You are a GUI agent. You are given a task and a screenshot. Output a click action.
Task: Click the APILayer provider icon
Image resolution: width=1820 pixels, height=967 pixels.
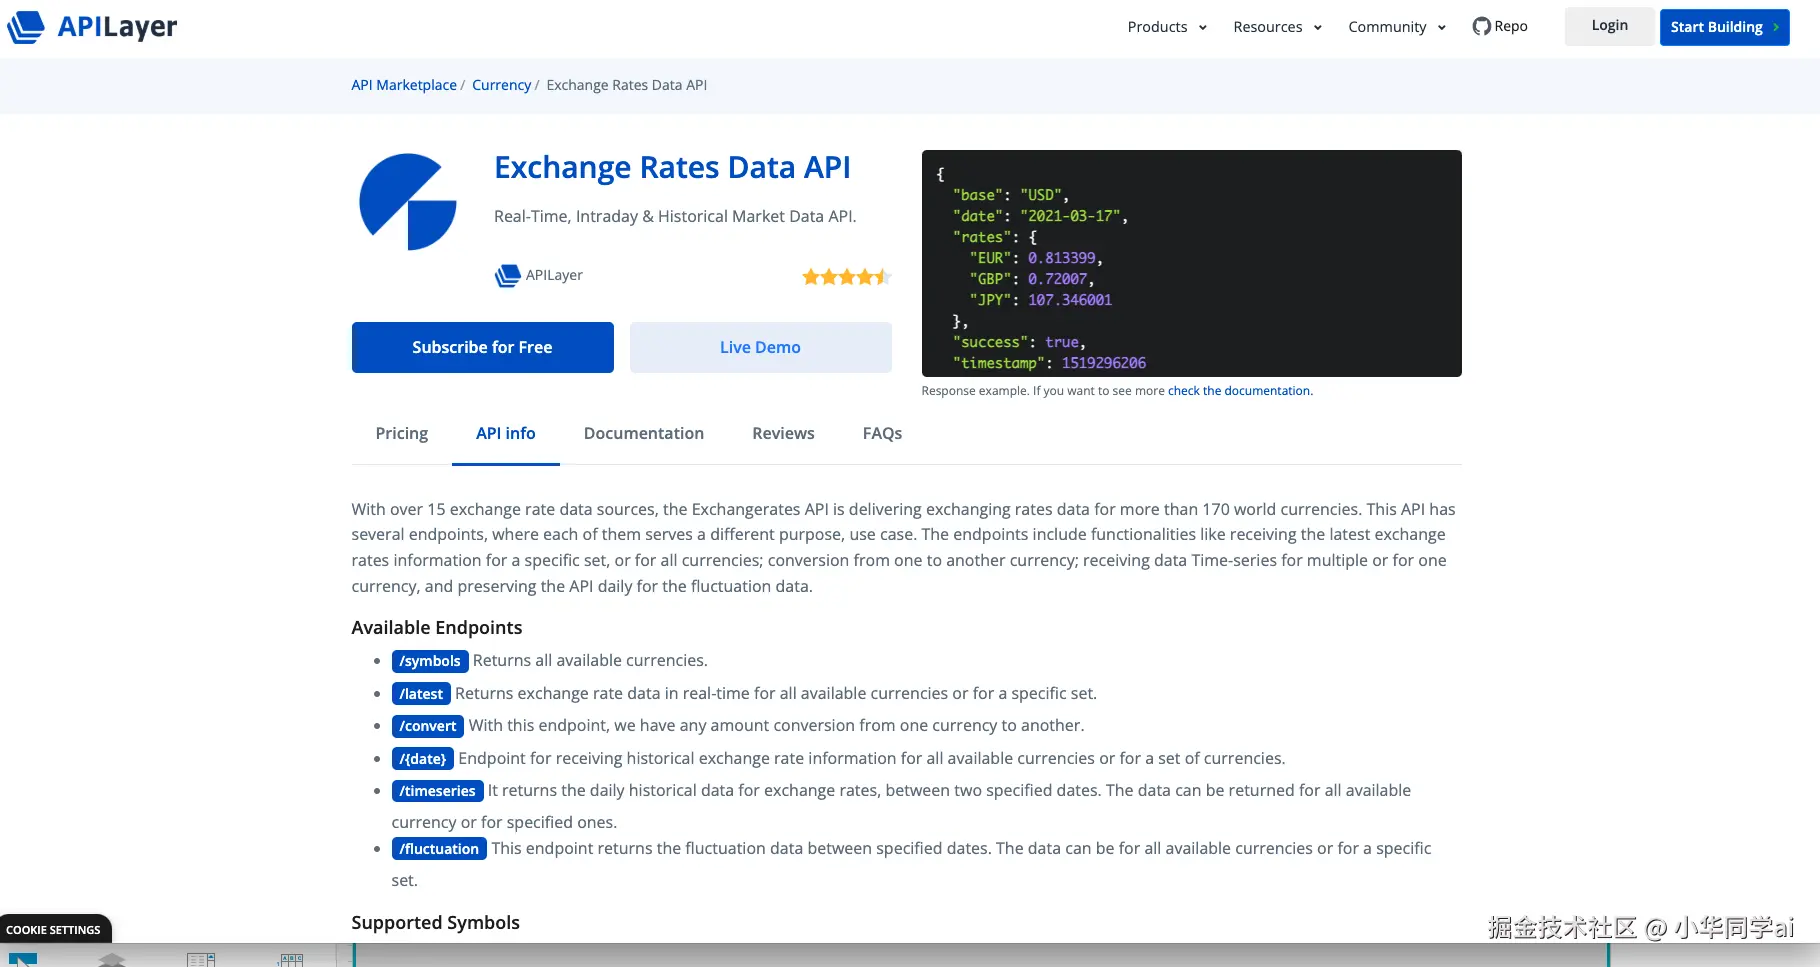(x=508, y=275)
